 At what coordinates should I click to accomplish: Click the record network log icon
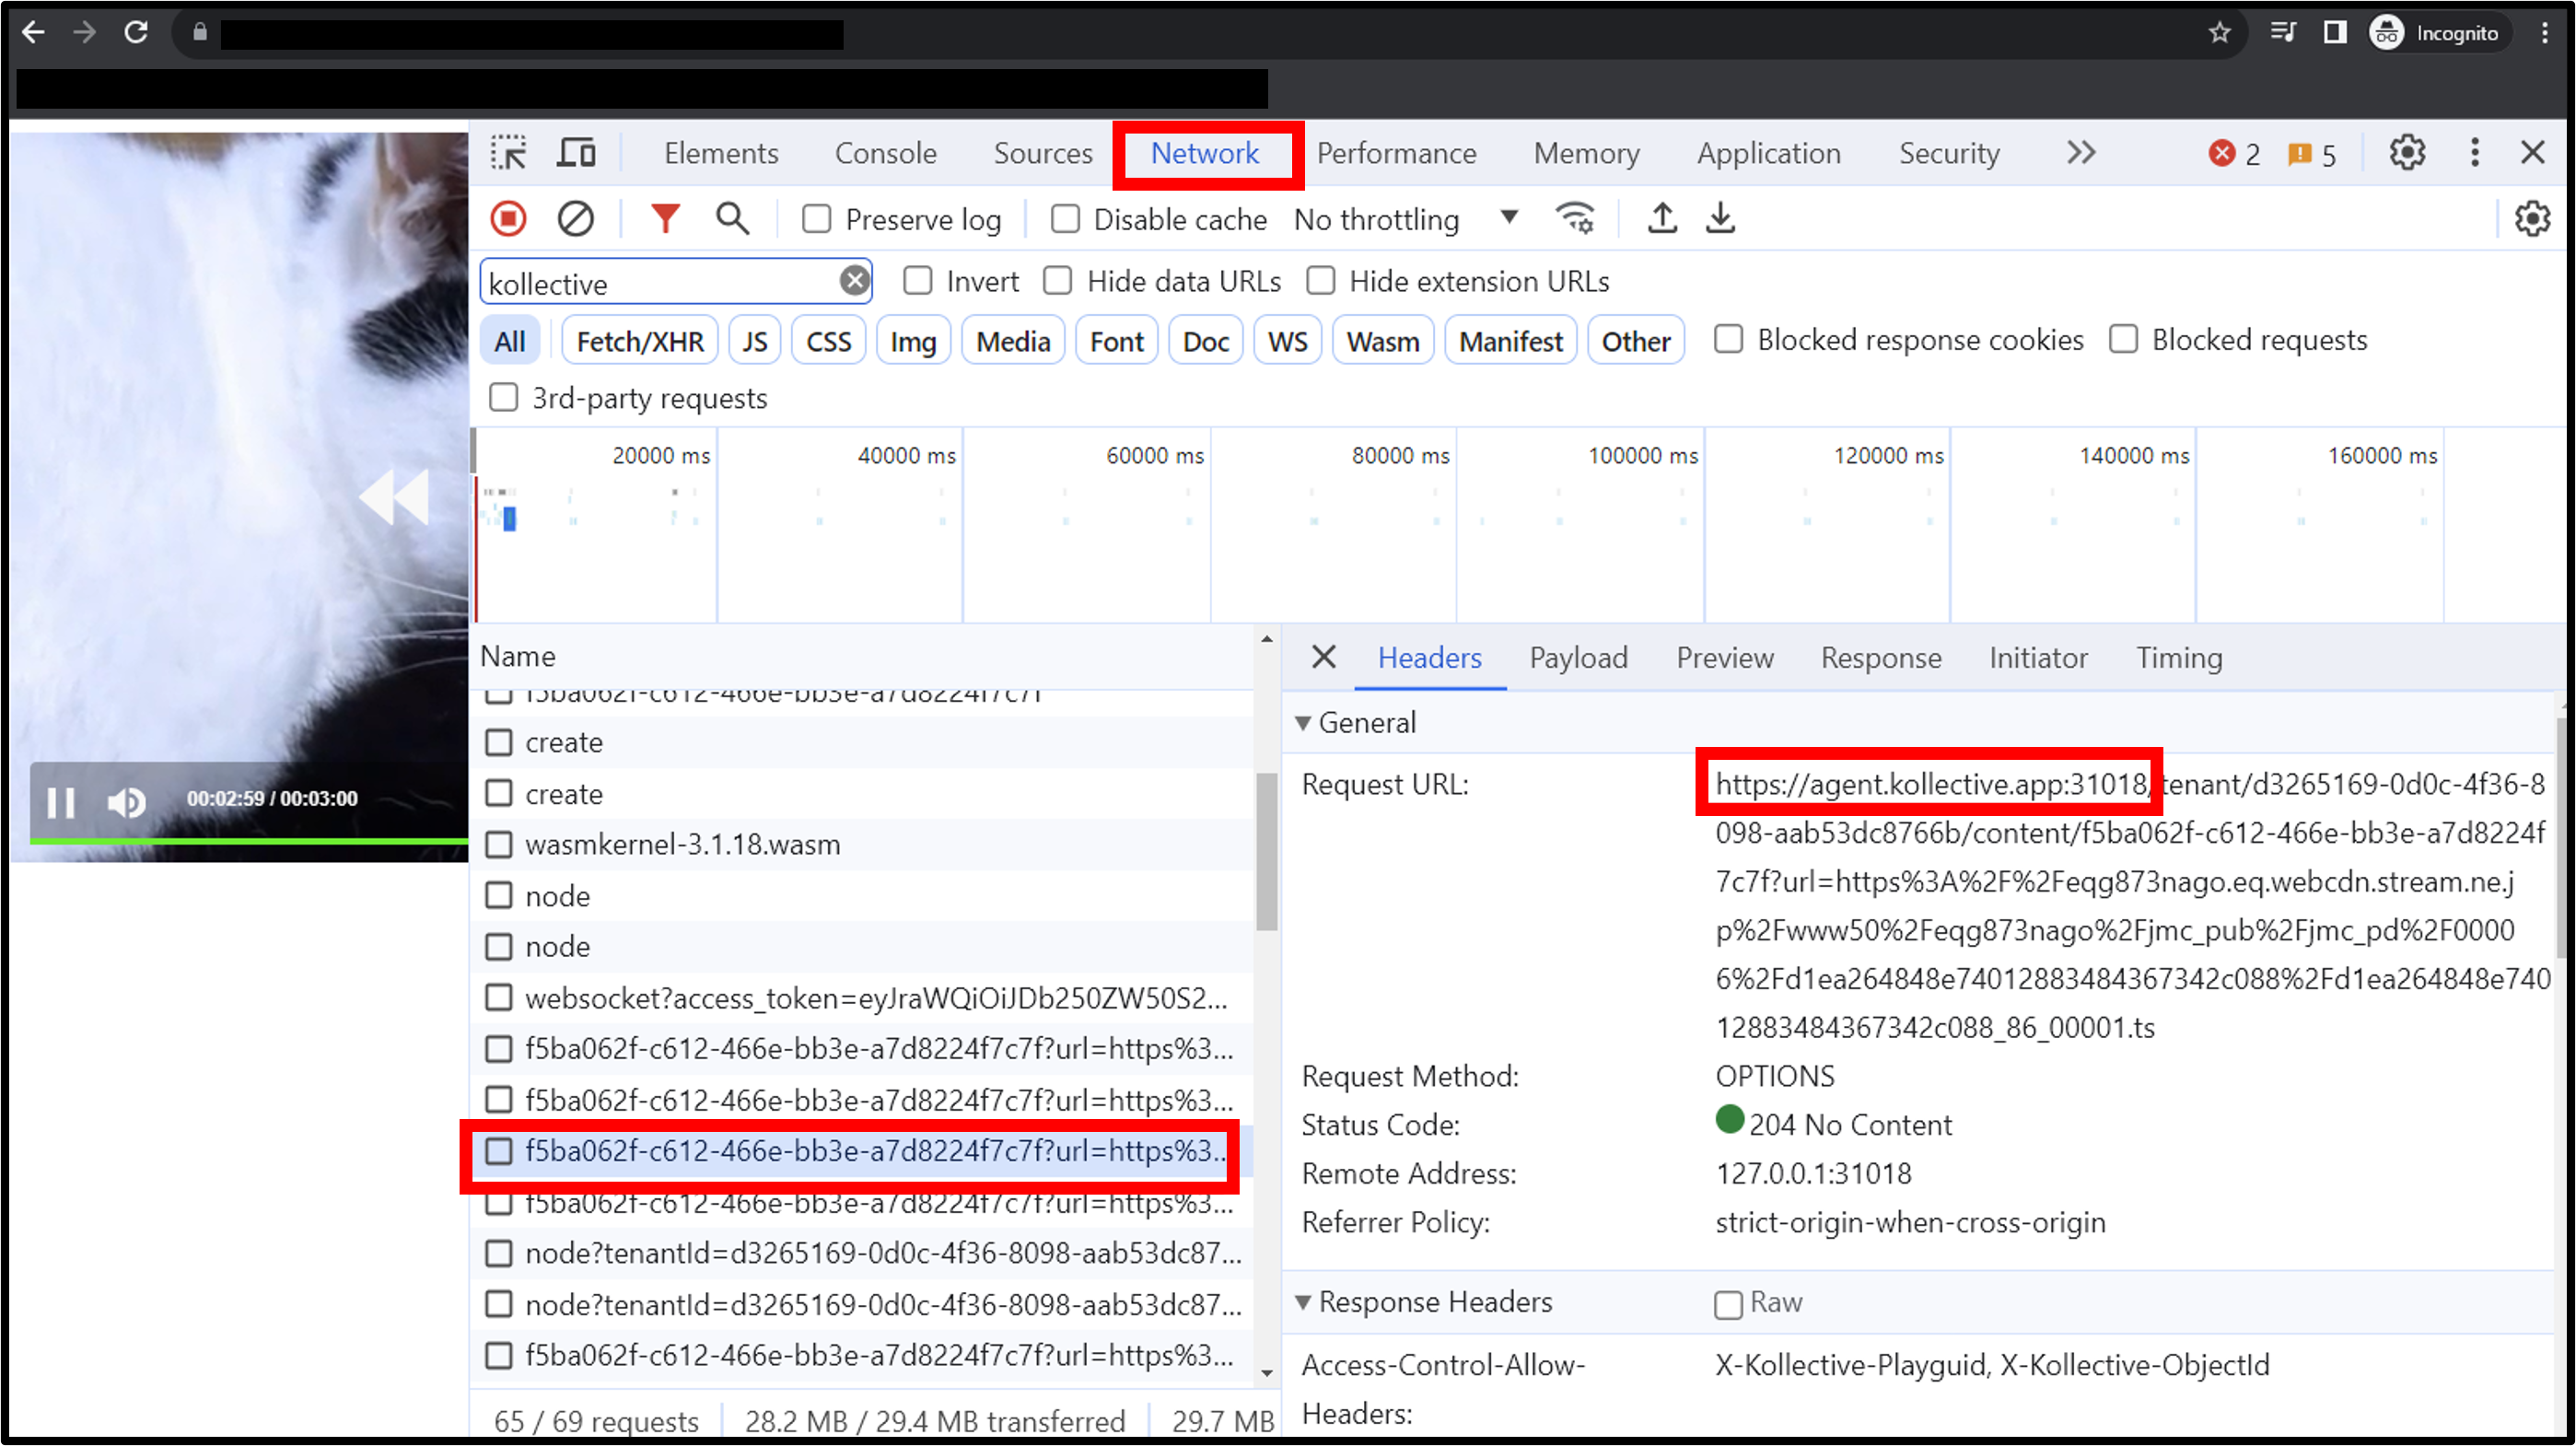pos(508,218)
